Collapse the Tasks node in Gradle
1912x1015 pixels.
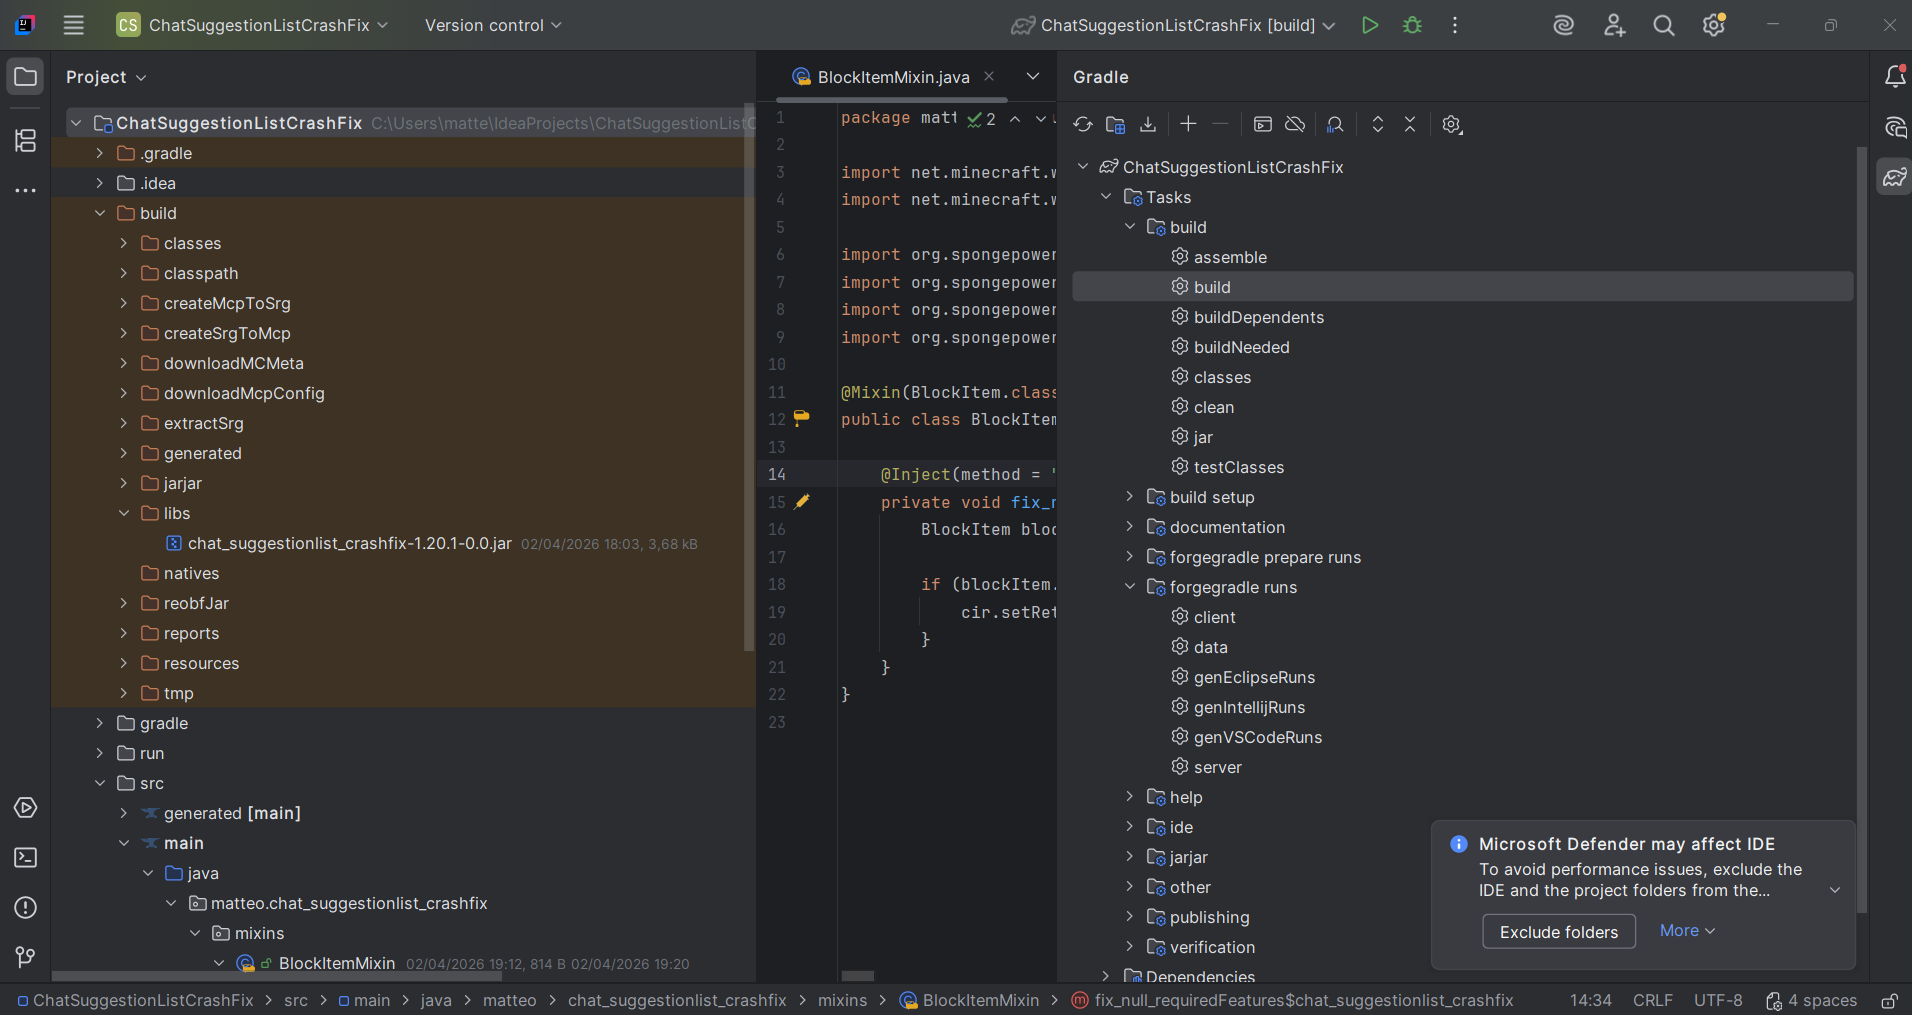[x=1106, y=197]
